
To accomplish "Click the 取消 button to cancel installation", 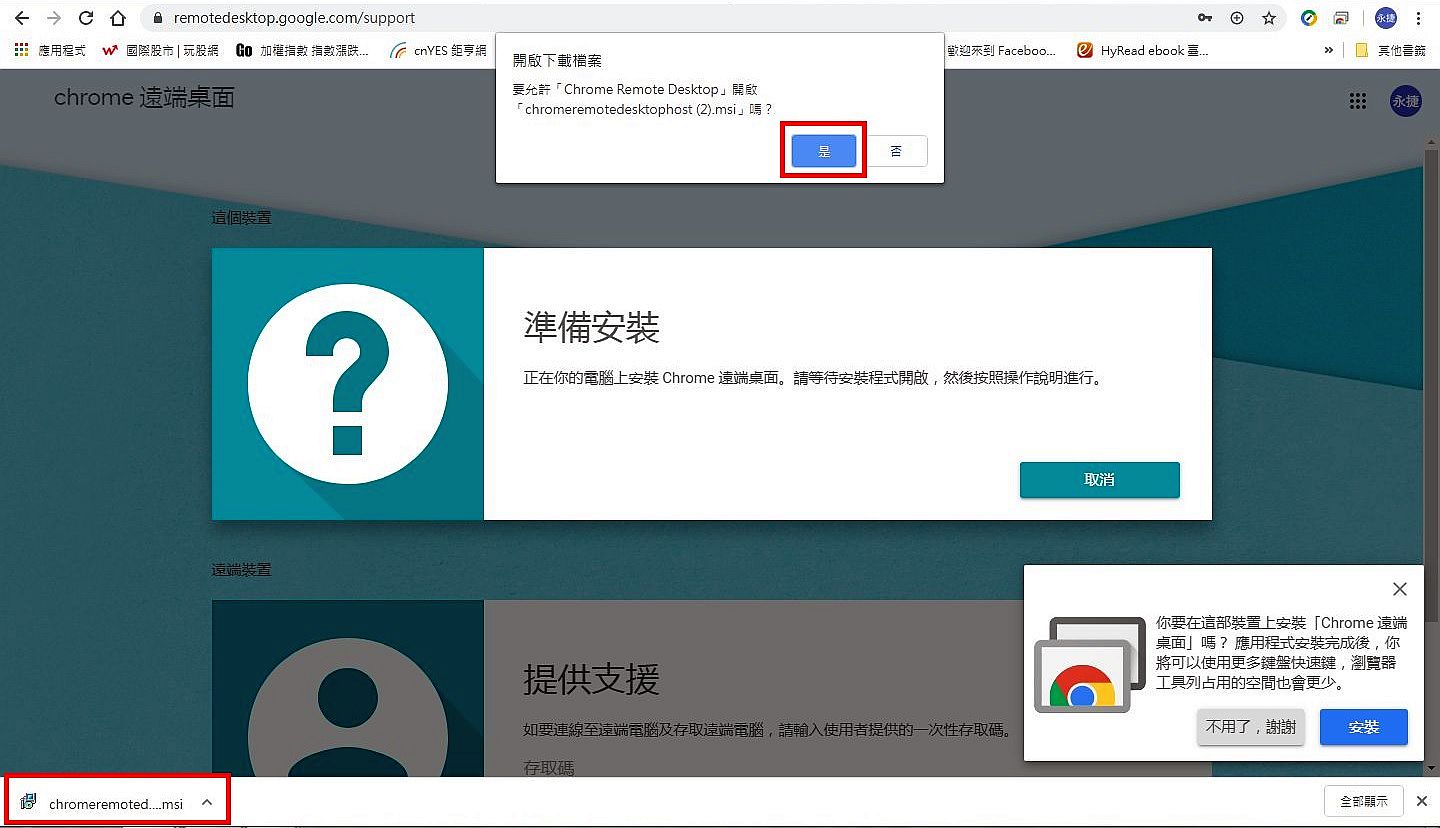I will 1100,480.
